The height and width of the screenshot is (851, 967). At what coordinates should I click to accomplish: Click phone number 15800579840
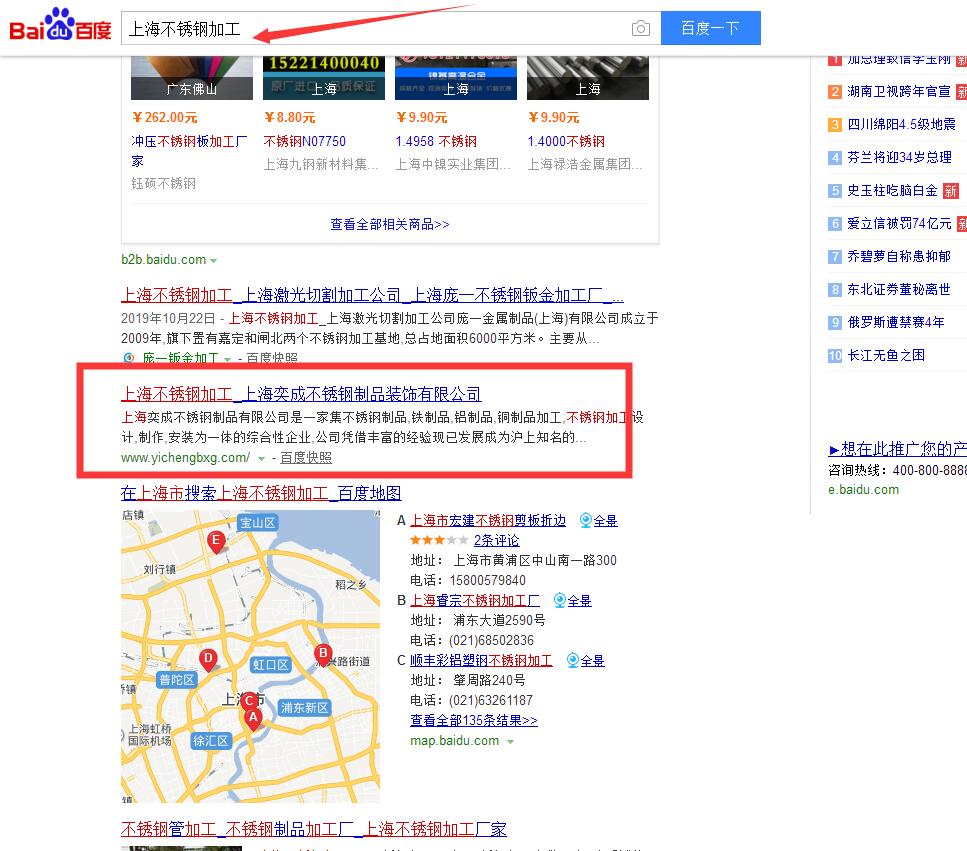487,580
